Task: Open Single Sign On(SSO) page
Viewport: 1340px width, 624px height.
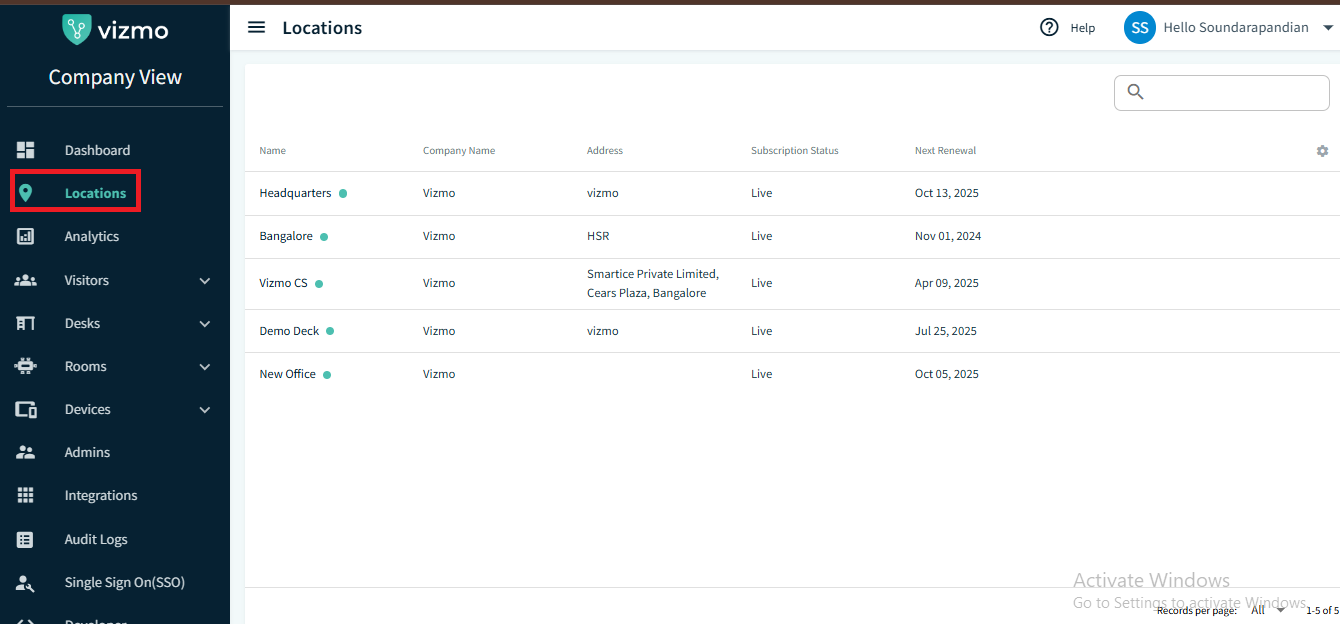Action: pyautogui.click(x=124, y=583)
